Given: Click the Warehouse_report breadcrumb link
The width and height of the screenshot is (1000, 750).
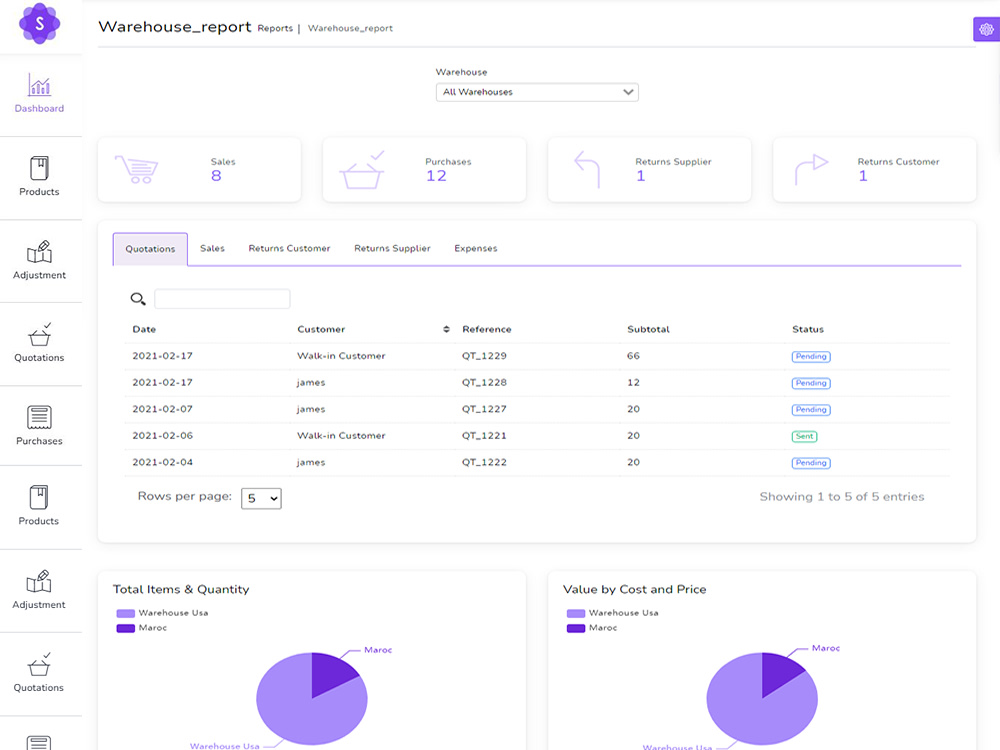Looking at the screenshot, I should pyautogui.click(x=350, y=28).
